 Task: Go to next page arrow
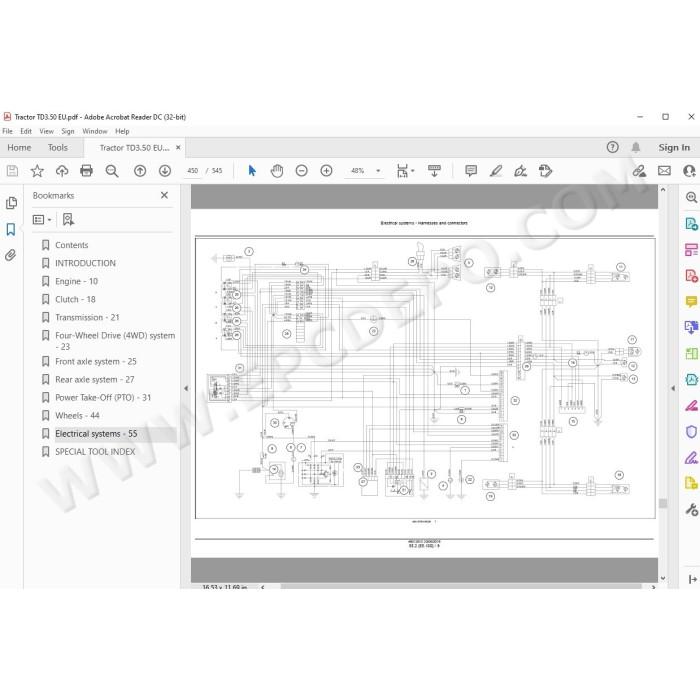(x=165, y=171)
